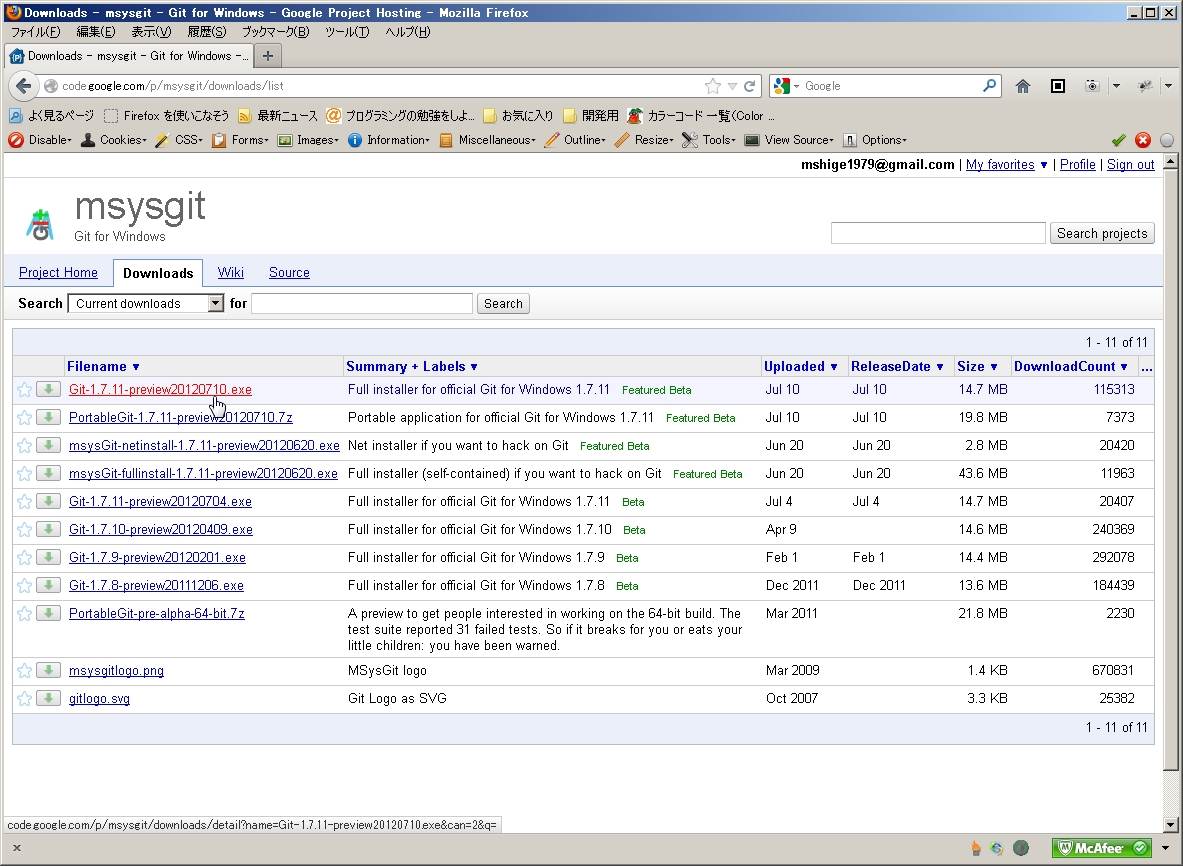The width and height of the screenshot is (1183, 866).
Task: Expand My favorites dropdown arrow
Action: (x=1043, y=165)
